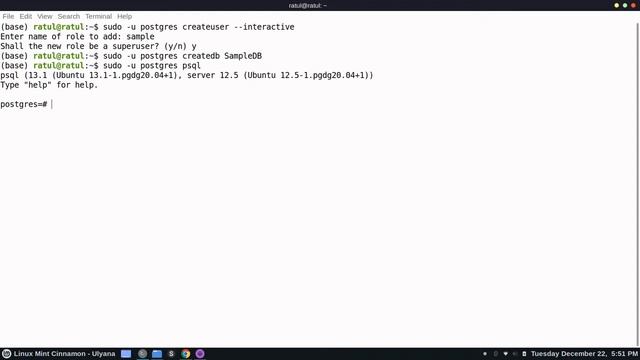
Task: Open the Search menu
Action: 69,16
